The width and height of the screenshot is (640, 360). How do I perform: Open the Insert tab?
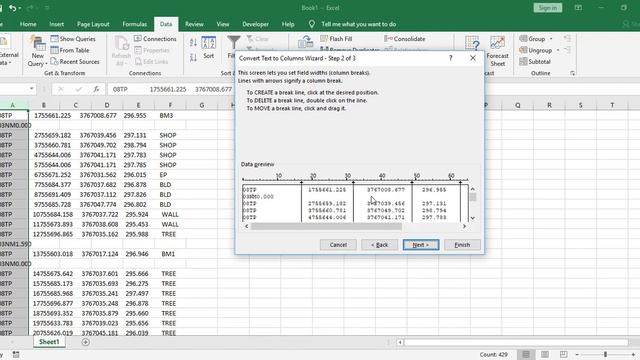[x=56, y=24]
